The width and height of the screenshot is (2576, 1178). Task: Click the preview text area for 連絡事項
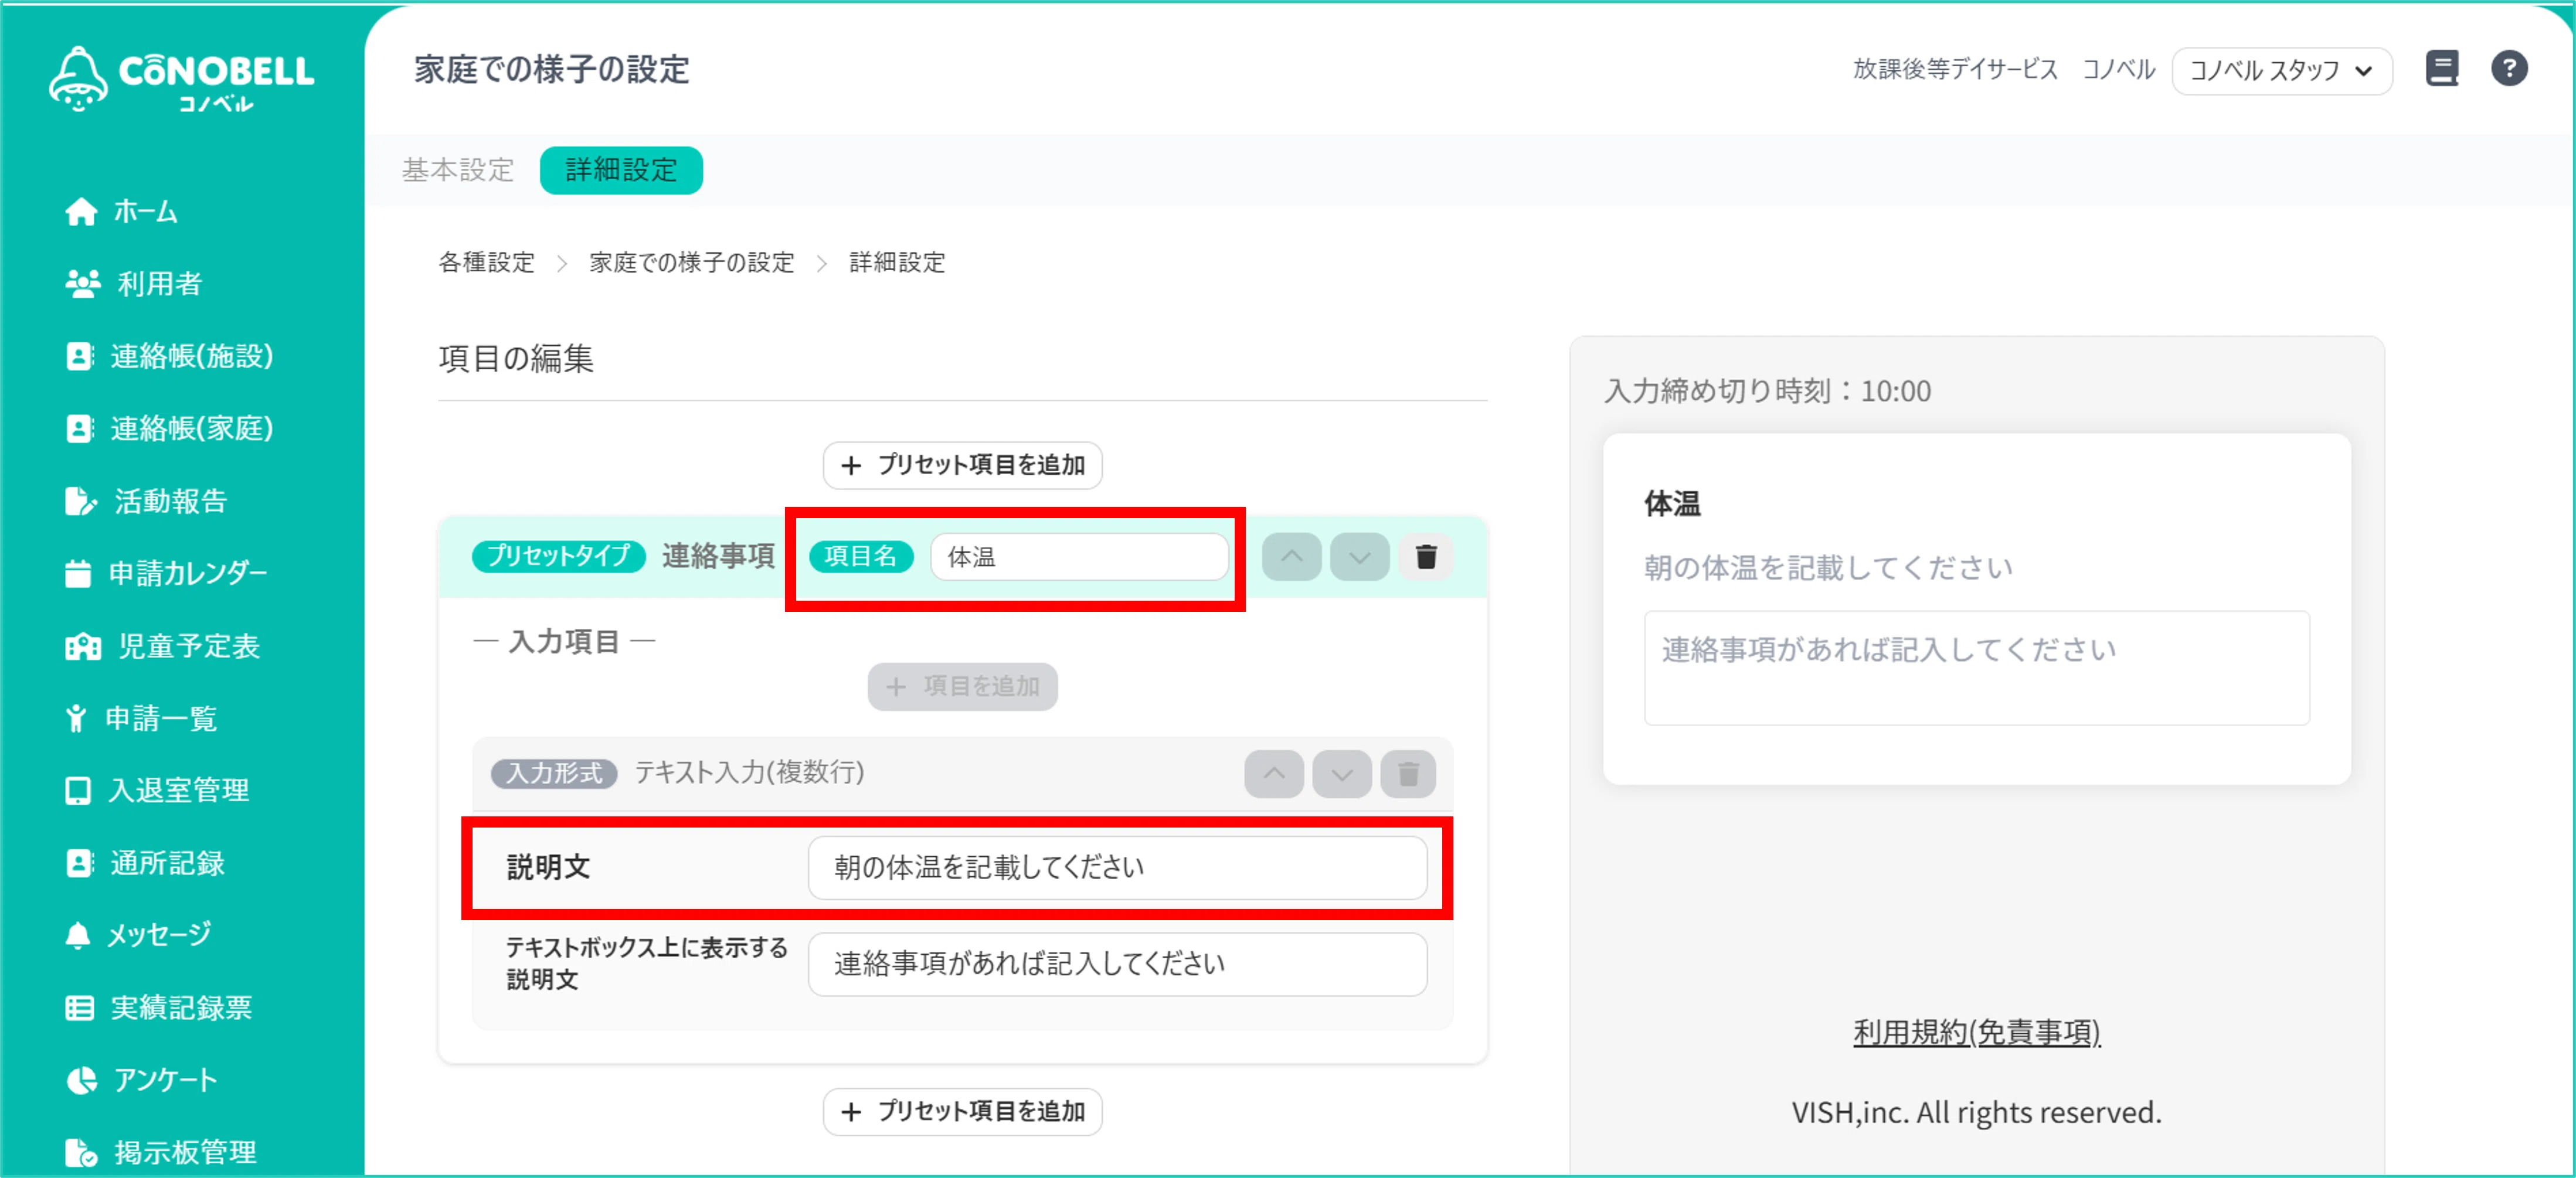click(x=1976, y=667)
